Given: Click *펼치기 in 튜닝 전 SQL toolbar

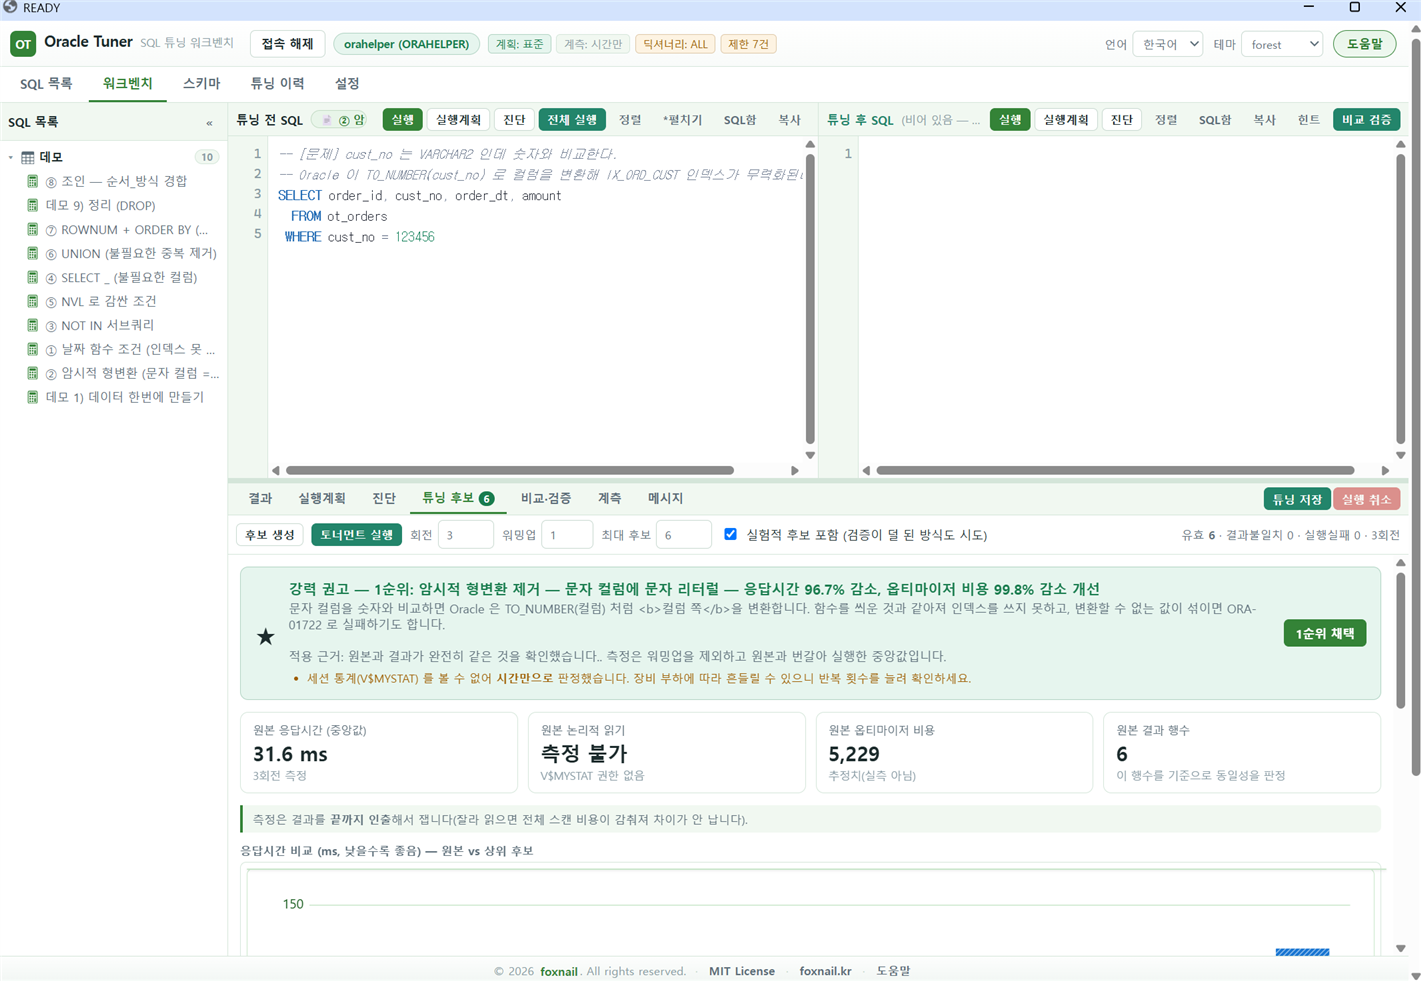Looking at the screenshot, I should pyautogui.click(x=682, y=120).
